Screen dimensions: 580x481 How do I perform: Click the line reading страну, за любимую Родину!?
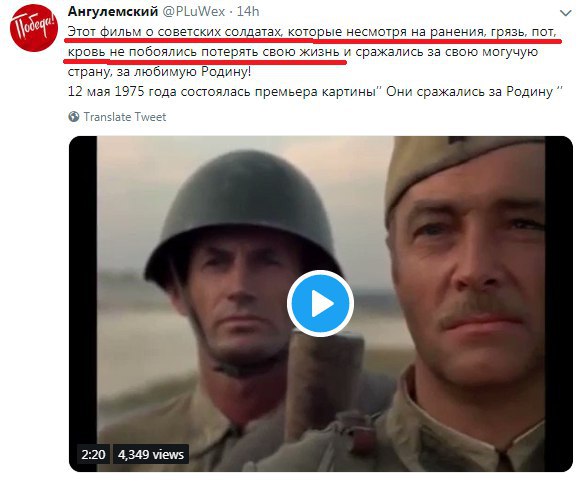tap(159, 71)
